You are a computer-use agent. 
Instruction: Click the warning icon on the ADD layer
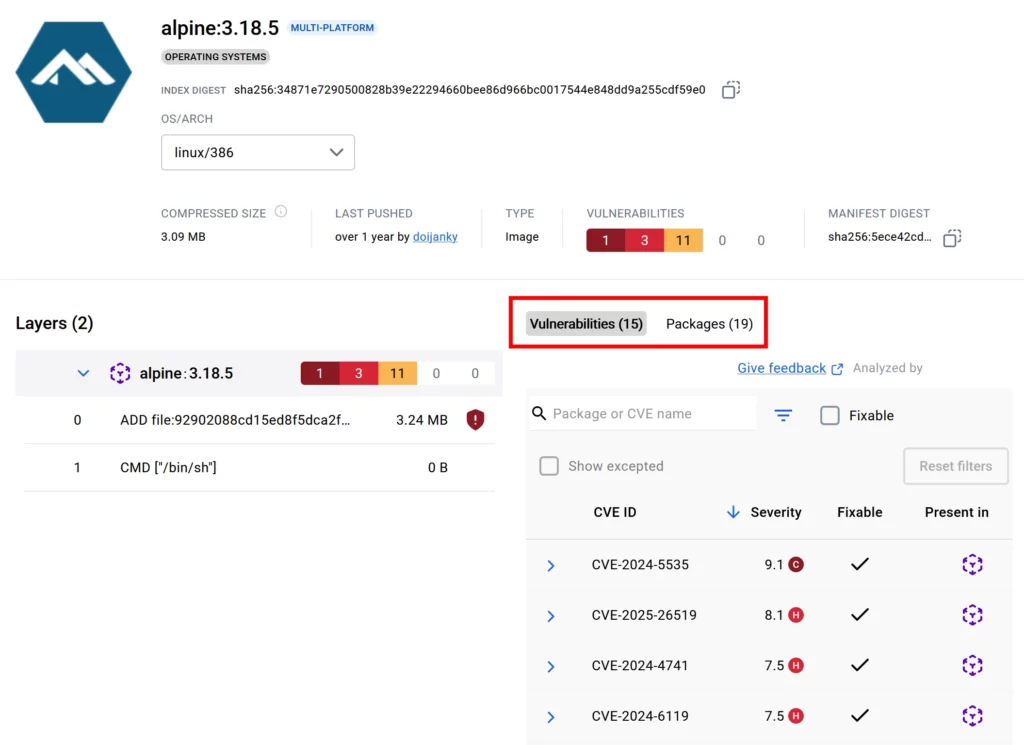475,419
